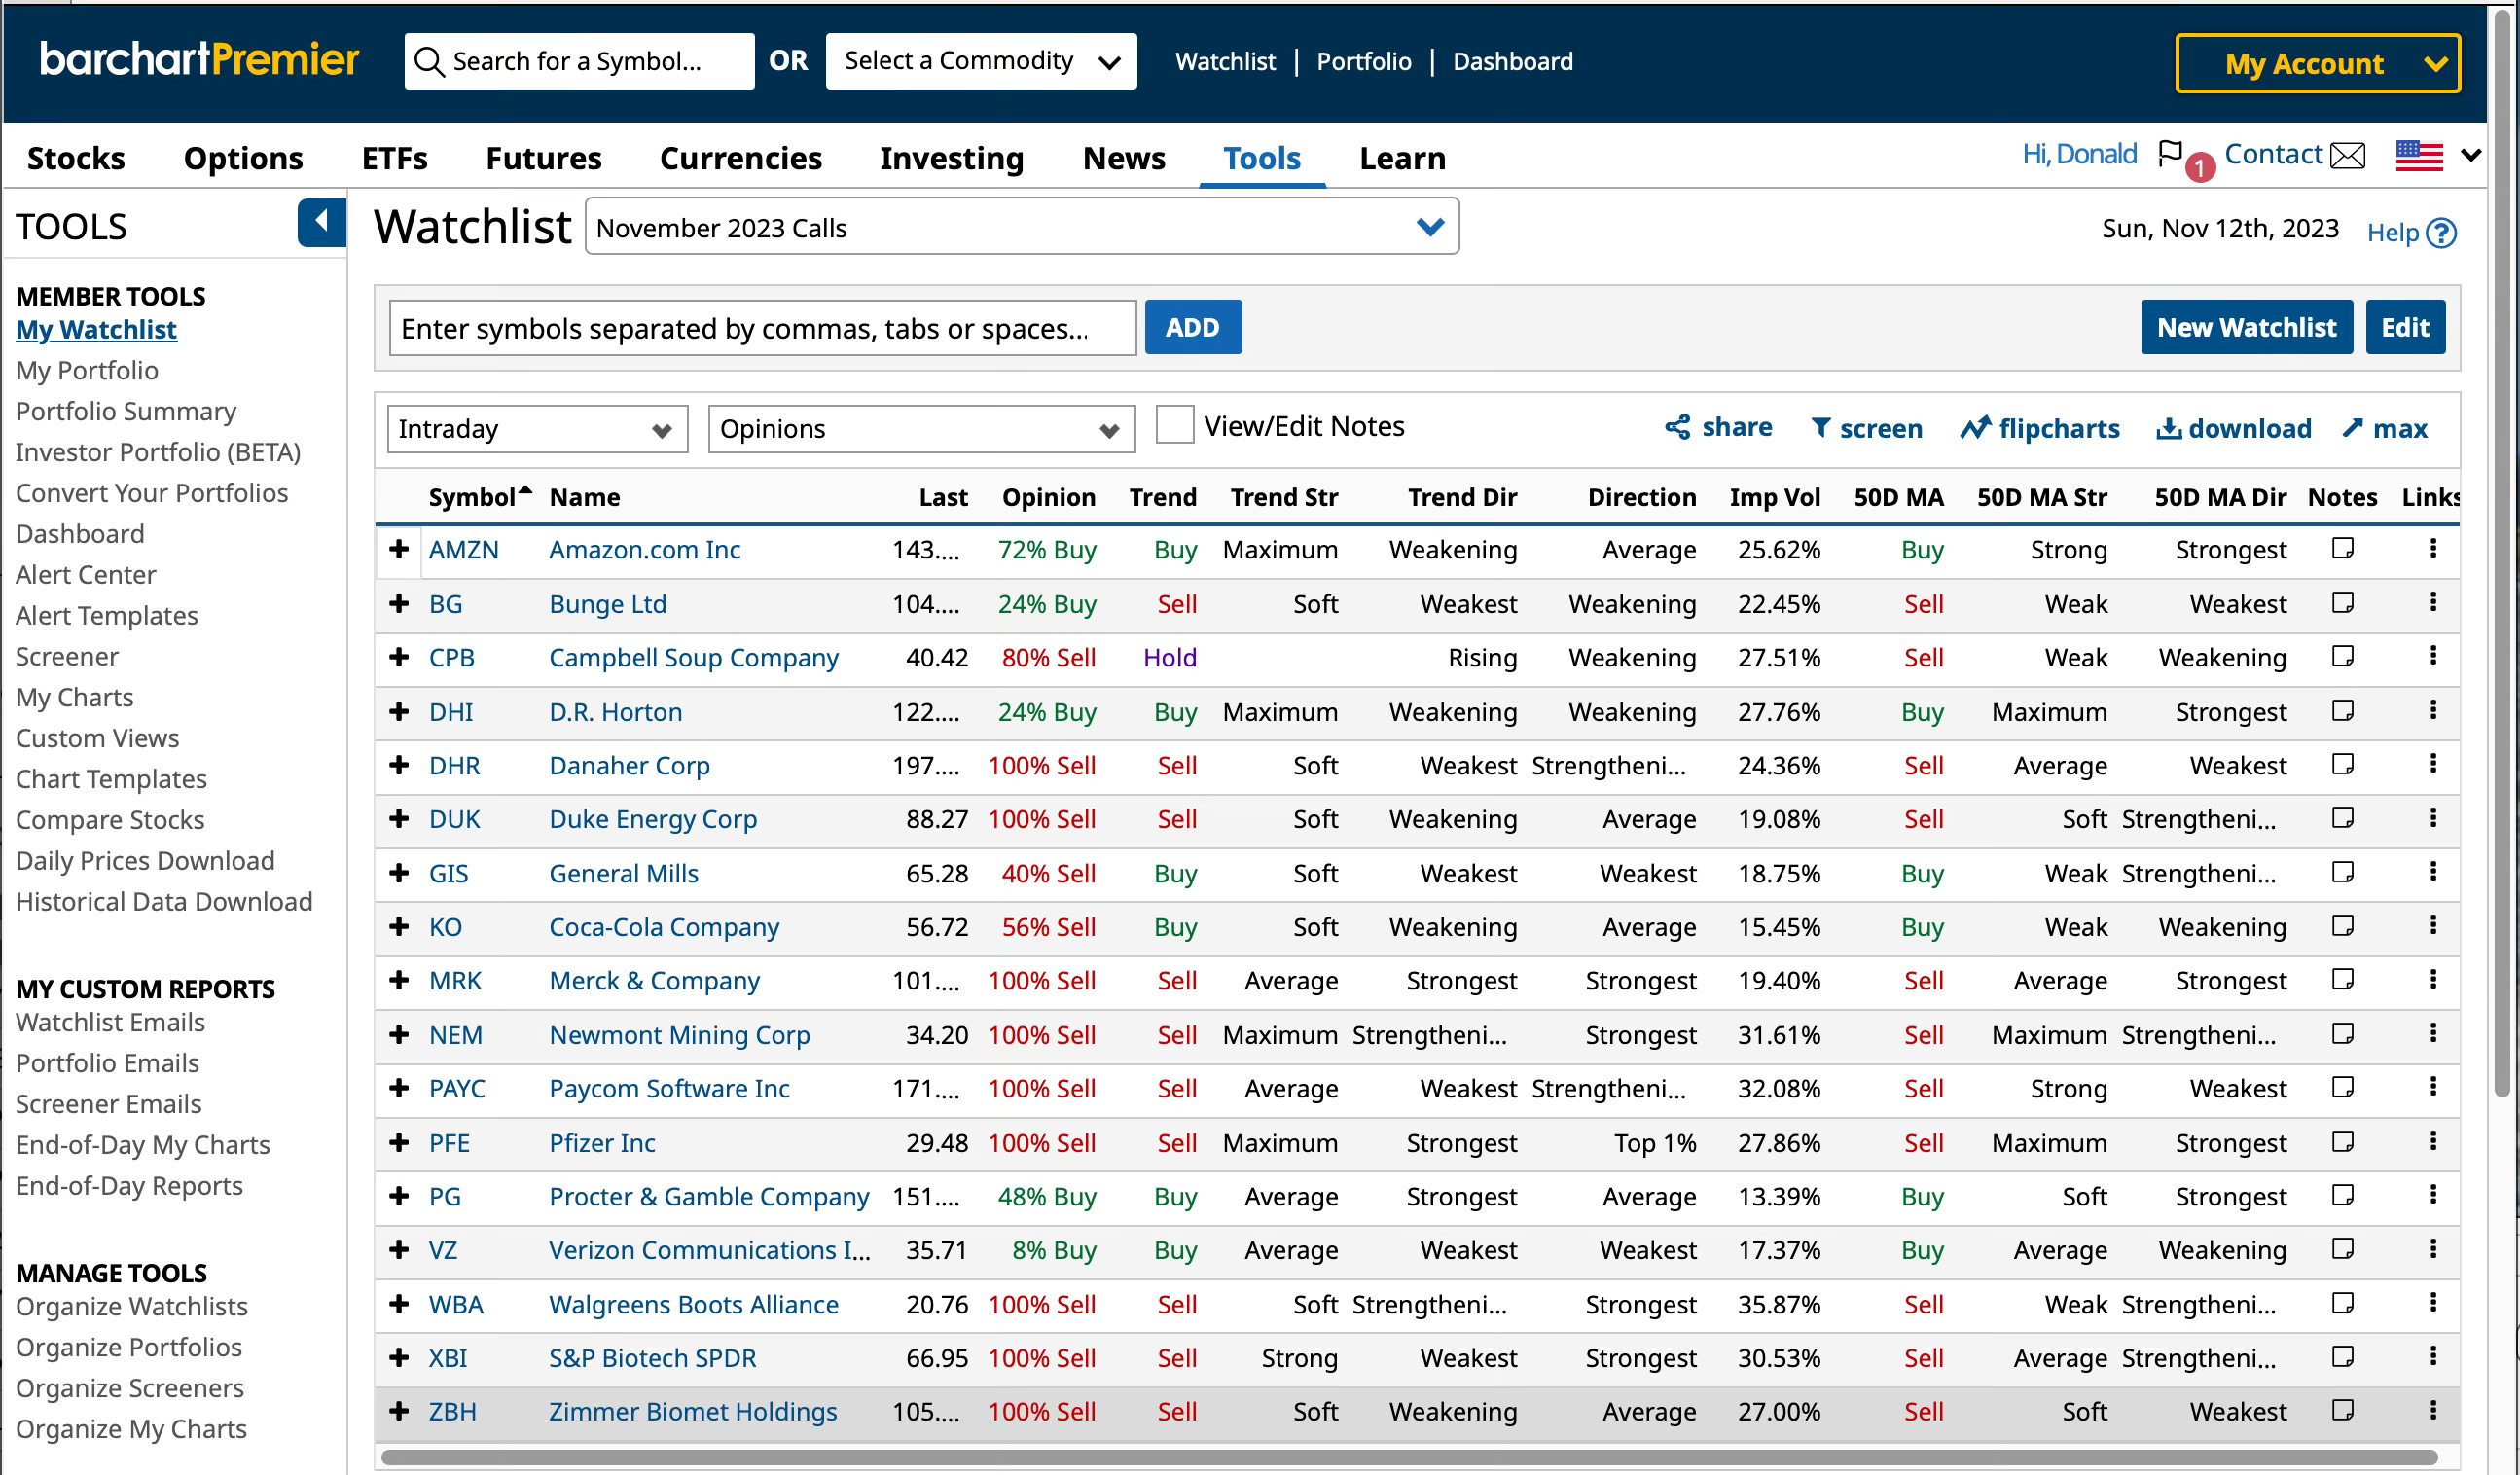Open links menu dots for PFE
This screenshot has width=2520, height=1475.
click(x=2432, y=1141)
